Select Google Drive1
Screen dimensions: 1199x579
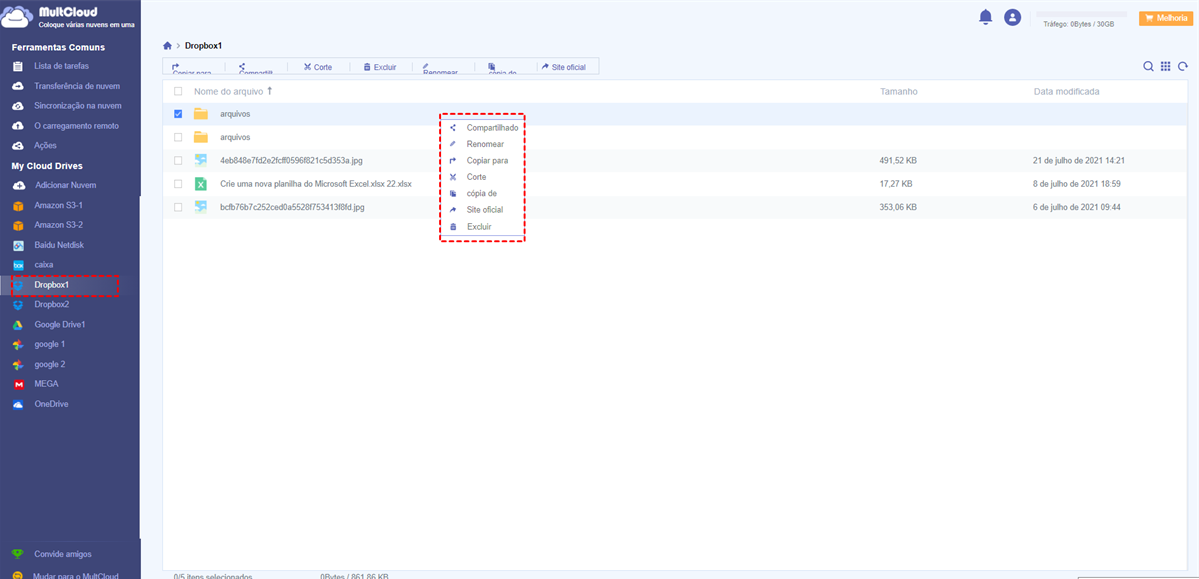tap(60, 324)
